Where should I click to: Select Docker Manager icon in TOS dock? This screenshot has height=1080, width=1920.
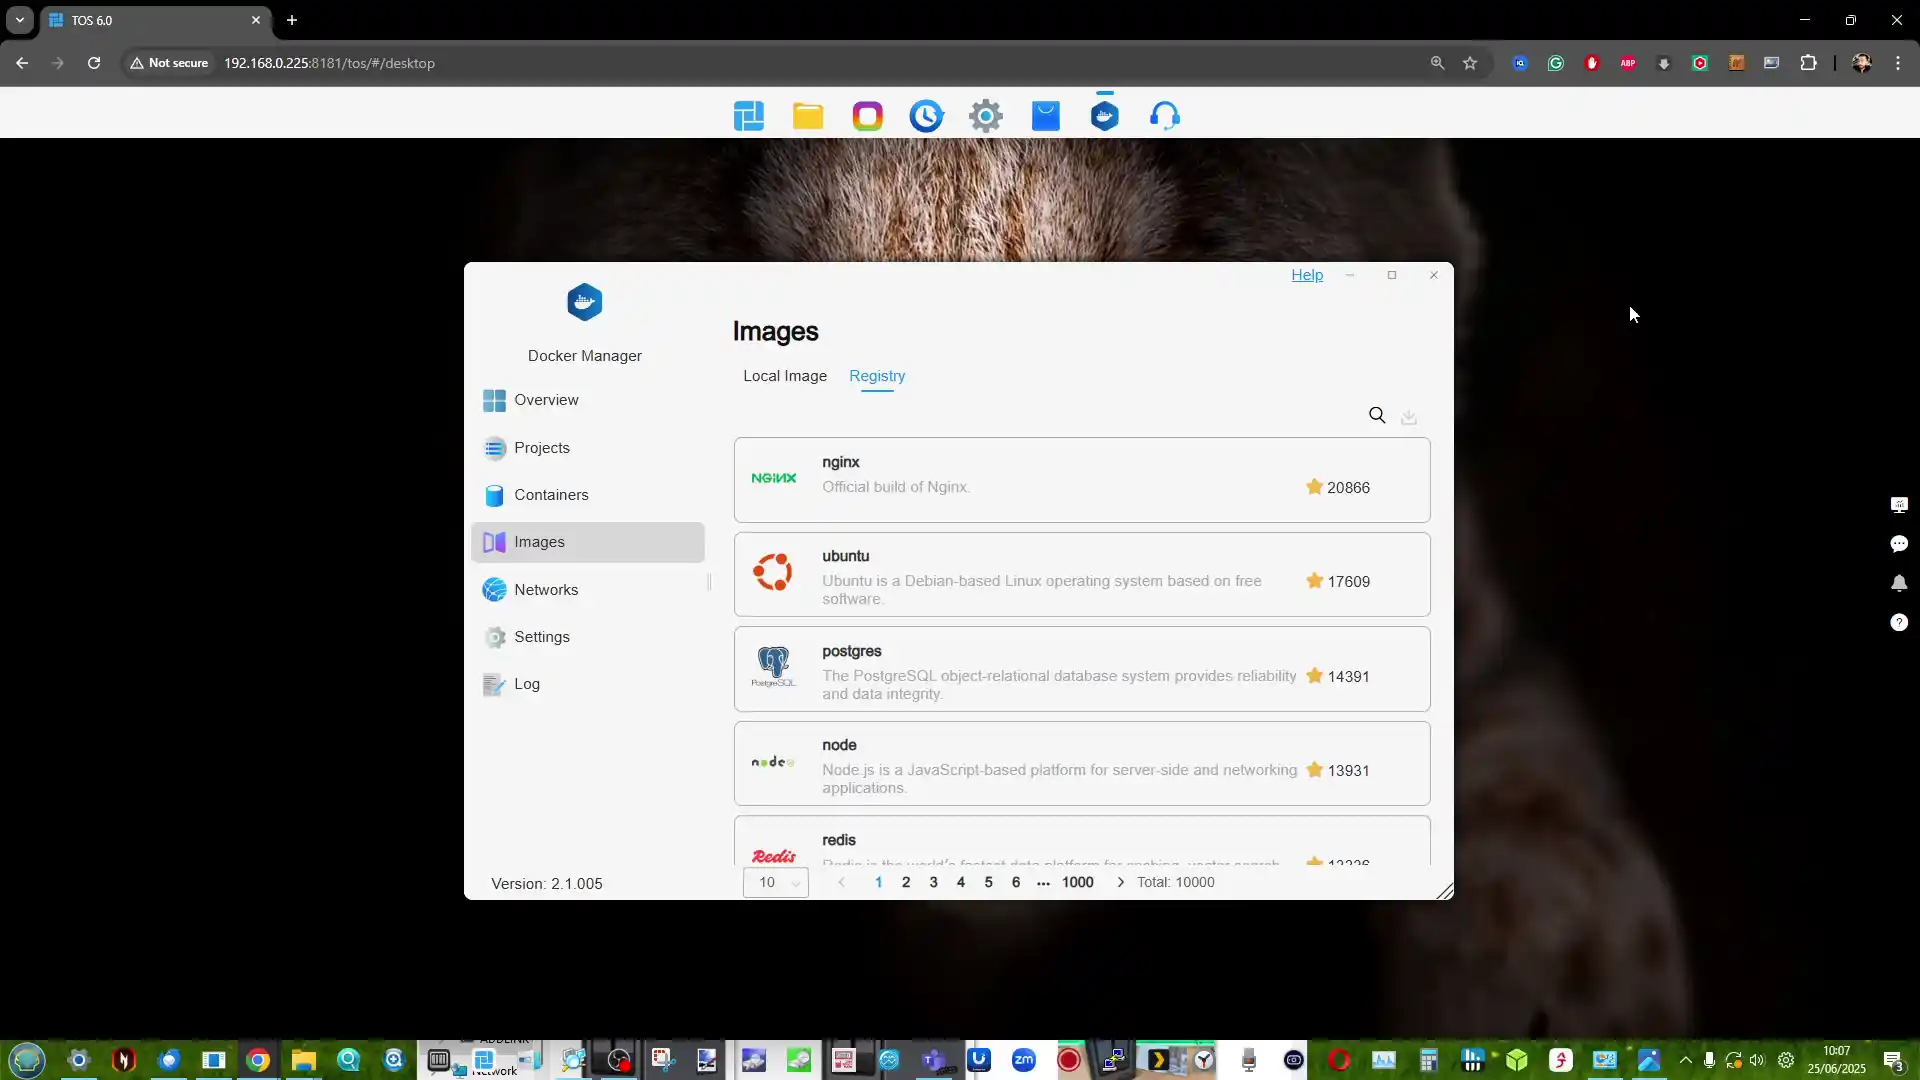click(1105, 116)
